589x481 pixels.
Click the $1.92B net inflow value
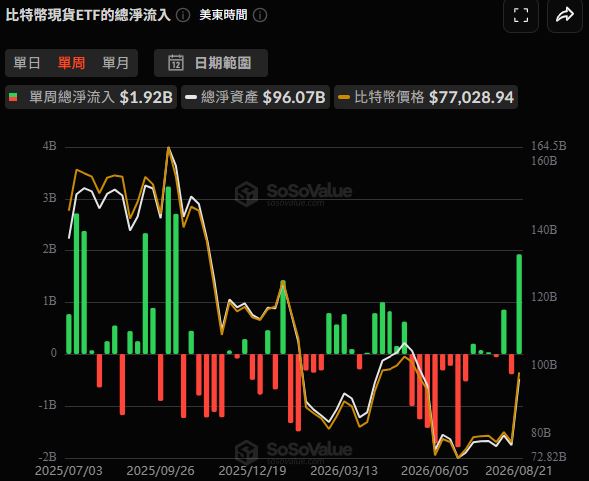[146, 97]
